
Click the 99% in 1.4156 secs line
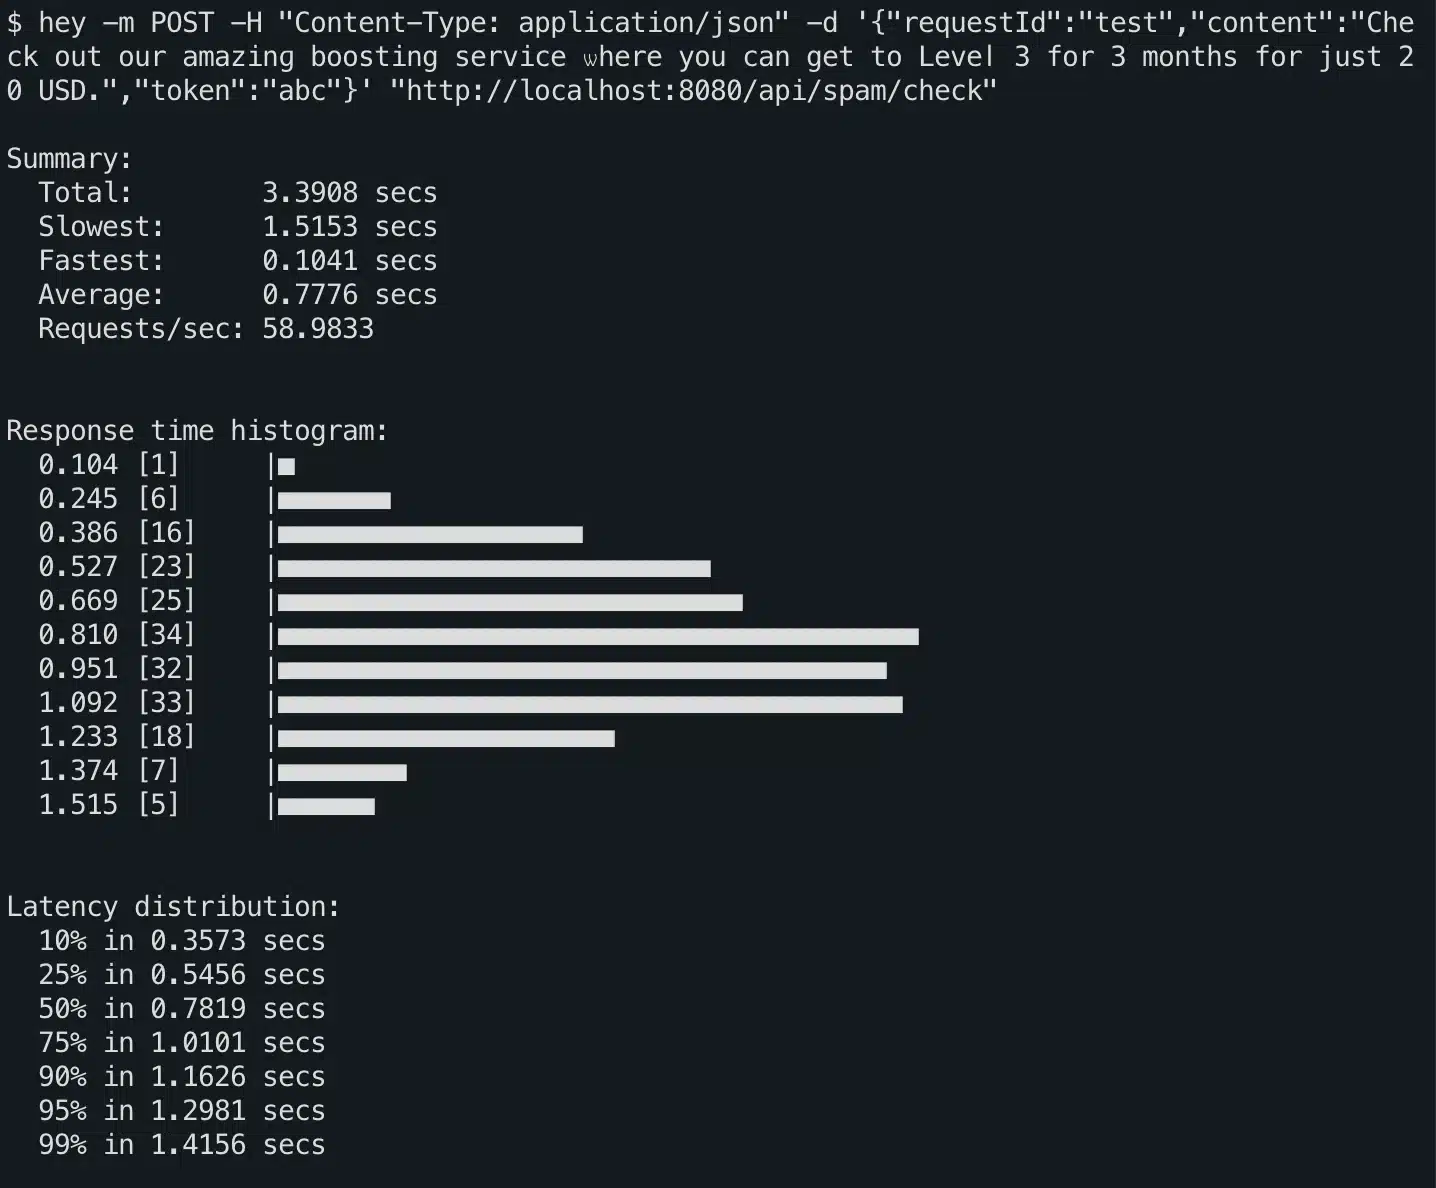point(182,1145)
